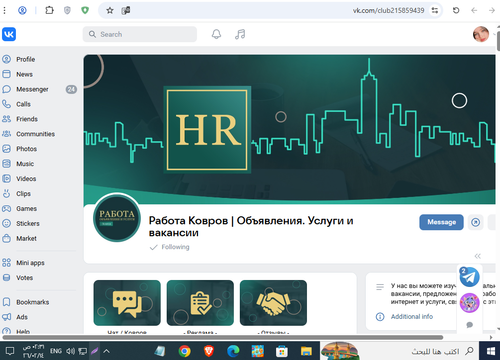The width and height of the screenshot is (500, 360).
Task: Open Brave browser from taskbar
Action: (x=209, y=351)
